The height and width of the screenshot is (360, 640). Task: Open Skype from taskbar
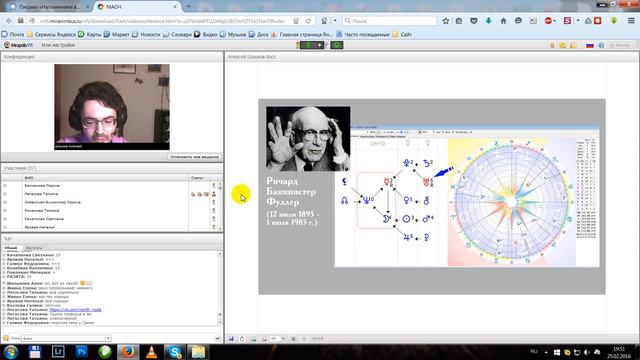tap(175, 351)
